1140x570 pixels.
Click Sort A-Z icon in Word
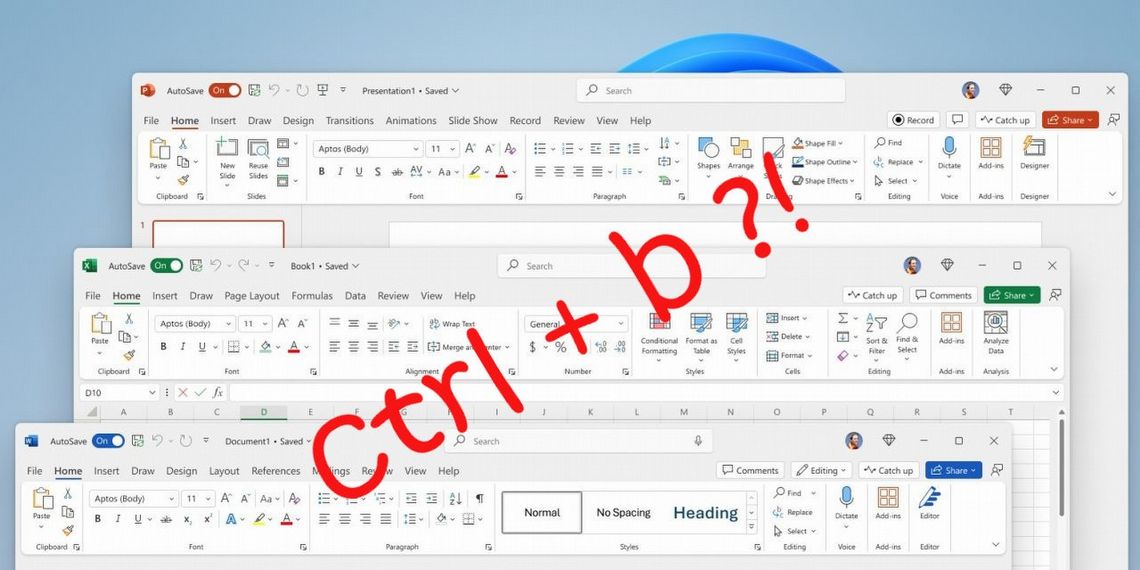[x=456, y=498]
